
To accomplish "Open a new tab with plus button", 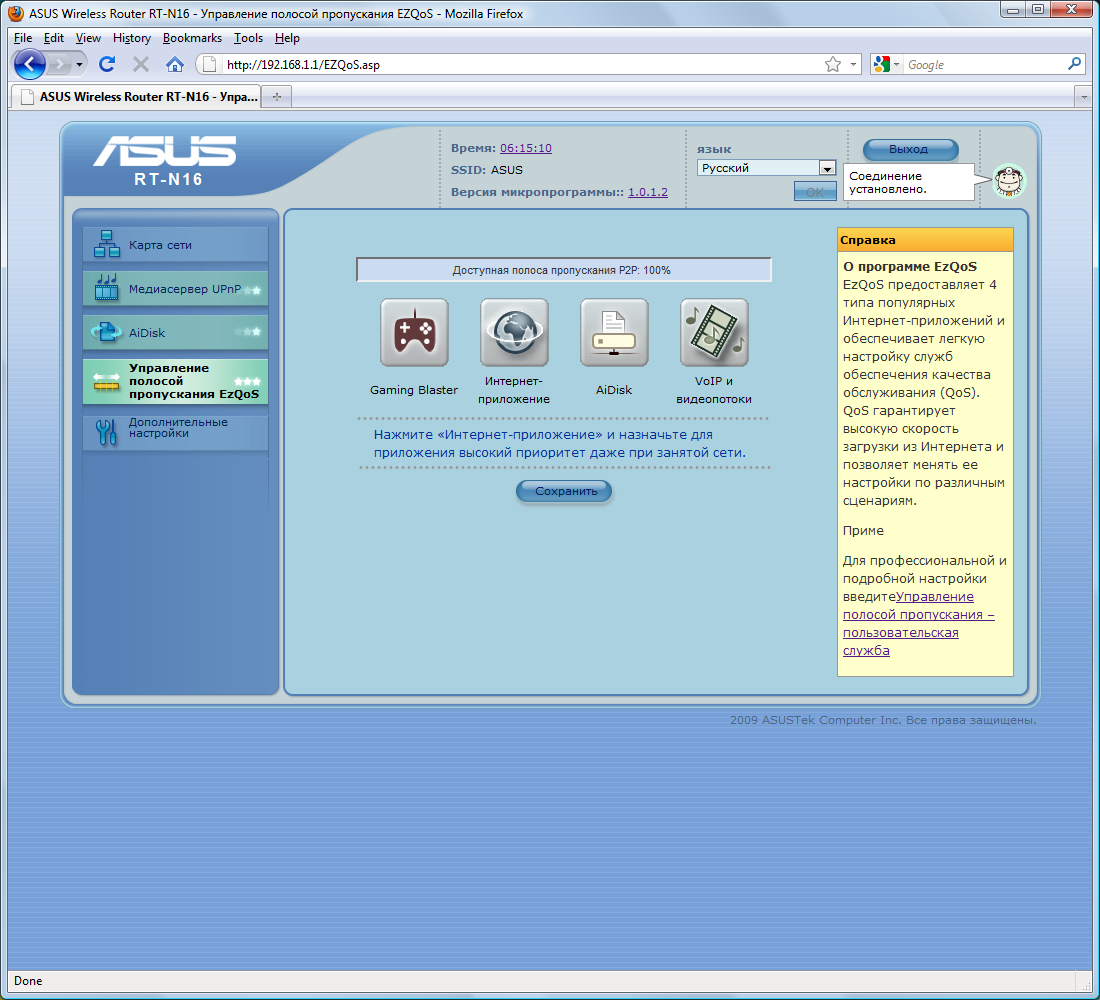I will coord(277,97).
